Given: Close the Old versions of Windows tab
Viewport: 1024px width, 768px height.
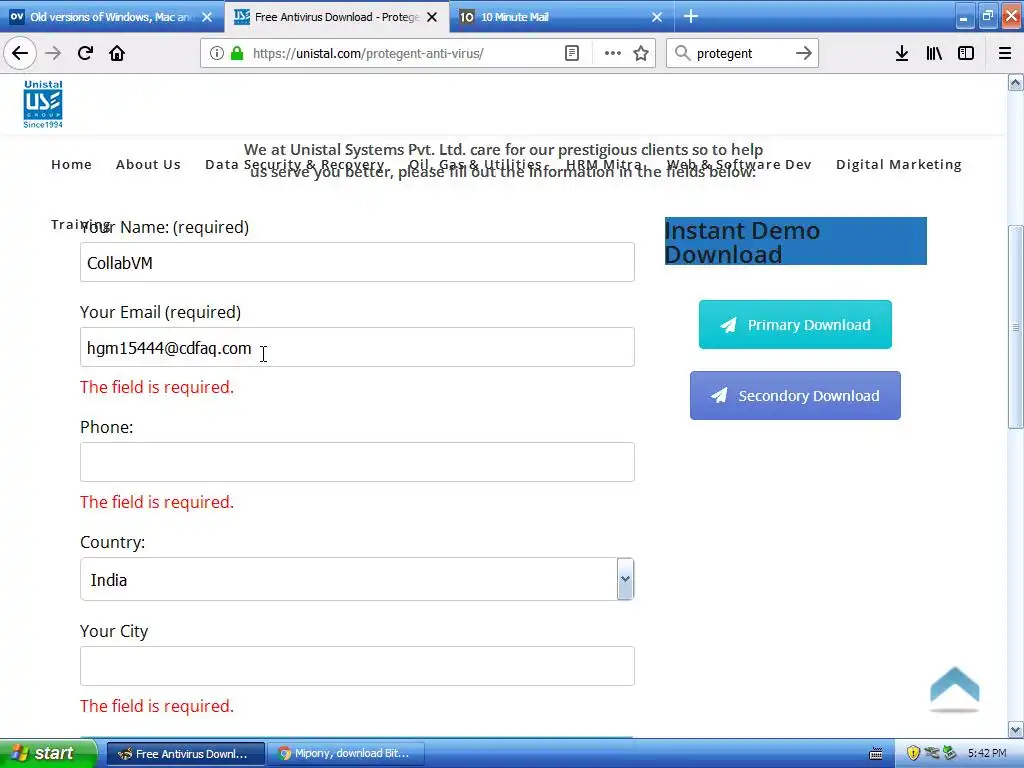Looking at the screenshot, I should 207,17.
